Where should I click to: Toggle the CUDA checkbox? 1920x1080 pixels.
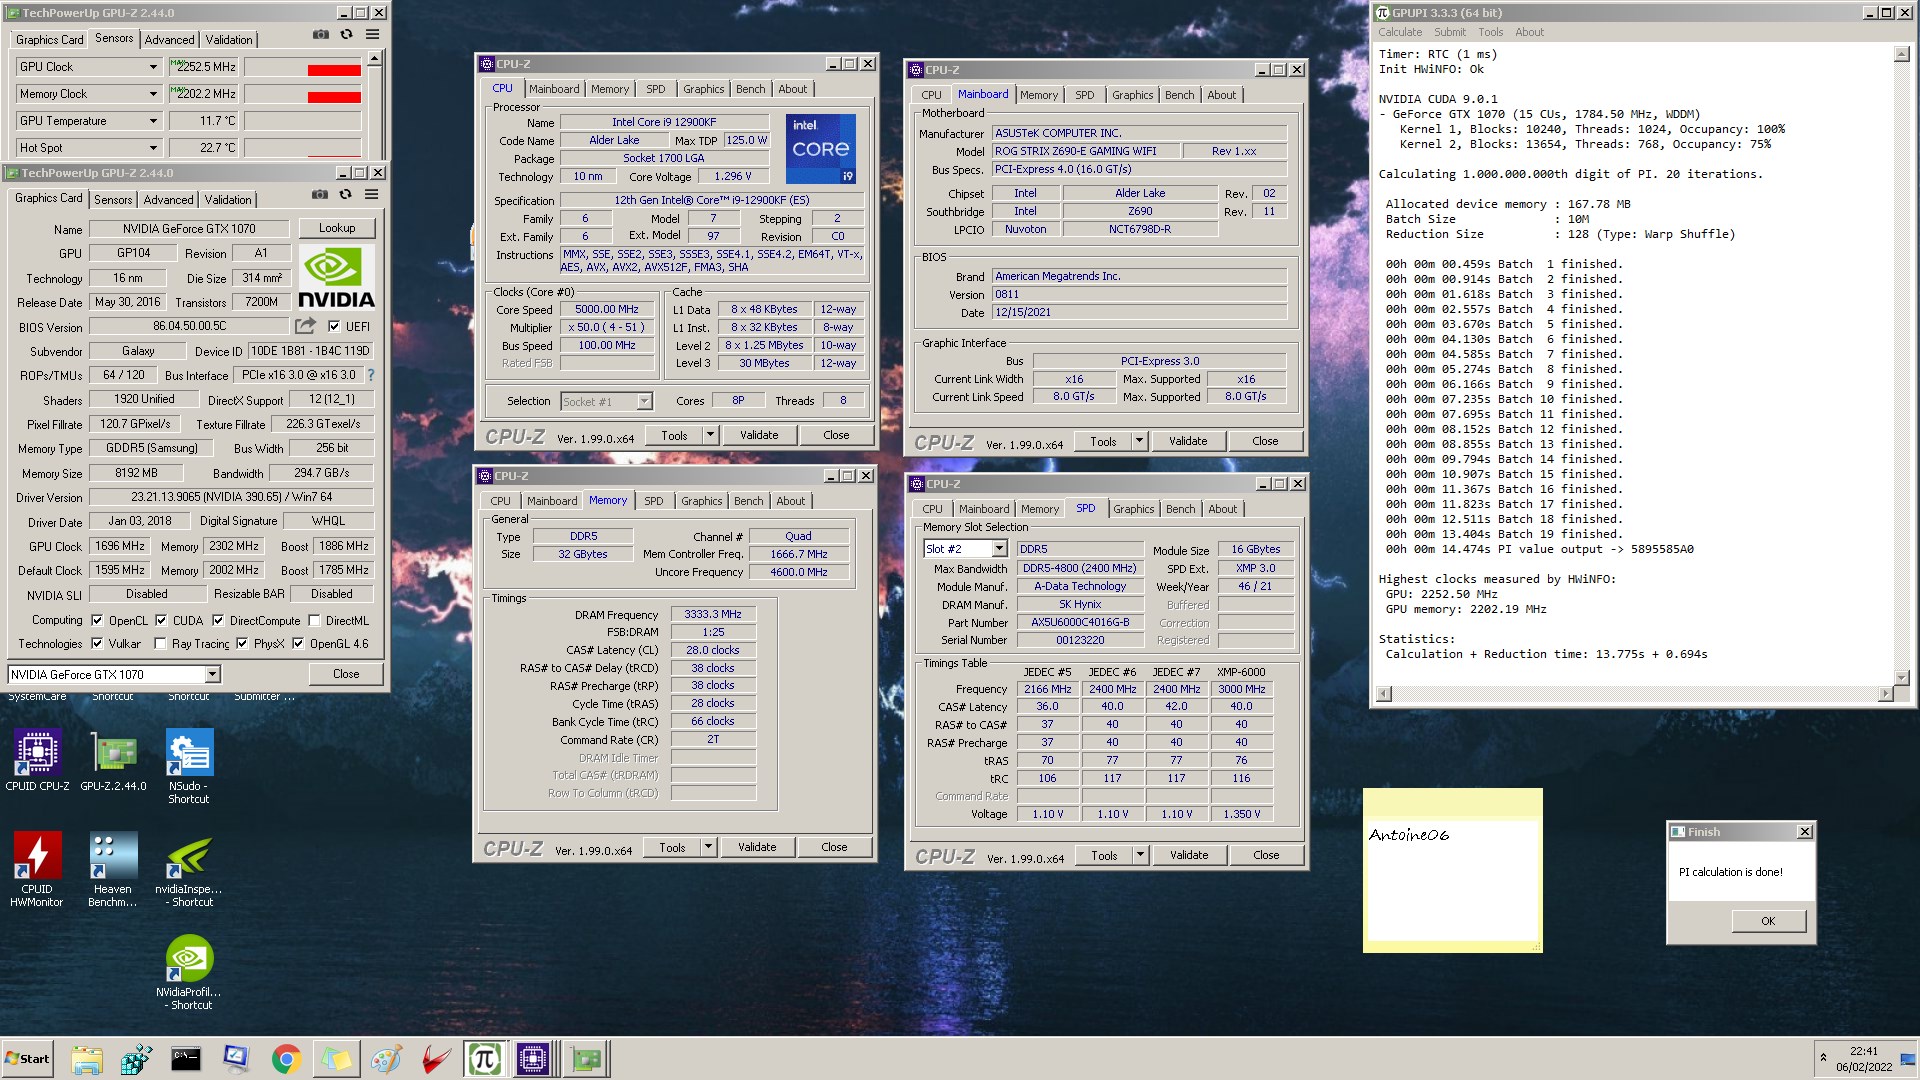click(161, 620)
